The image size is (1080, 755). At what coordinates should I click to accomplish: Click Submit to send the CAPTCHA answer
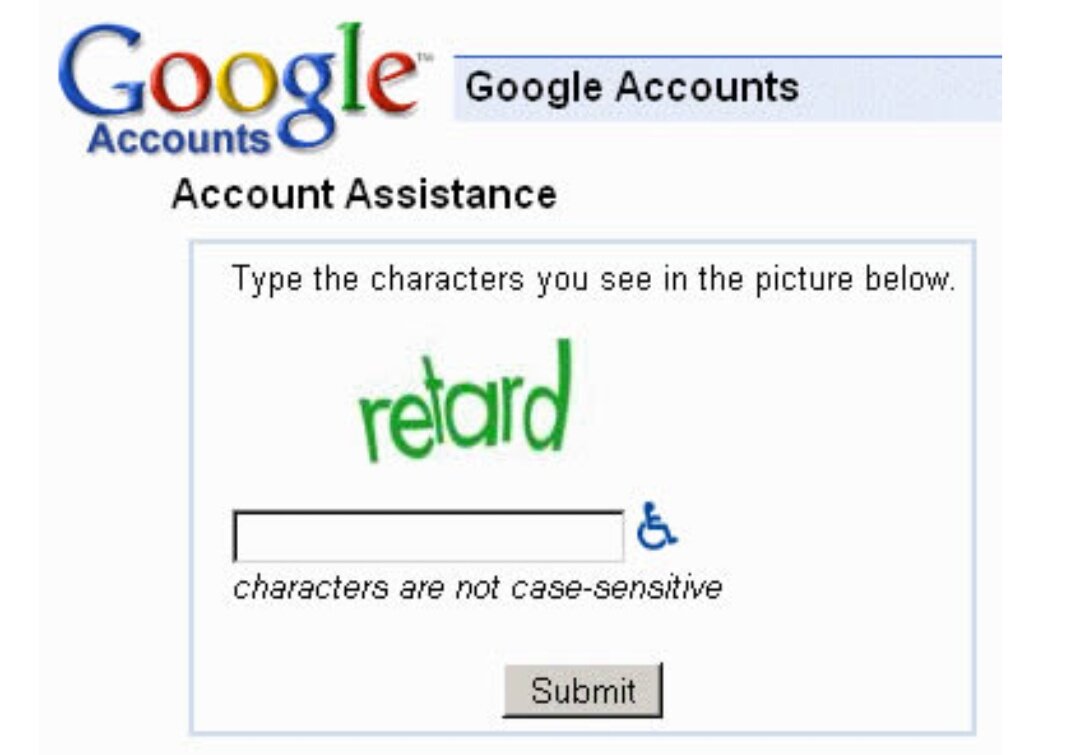click(583, 689)
